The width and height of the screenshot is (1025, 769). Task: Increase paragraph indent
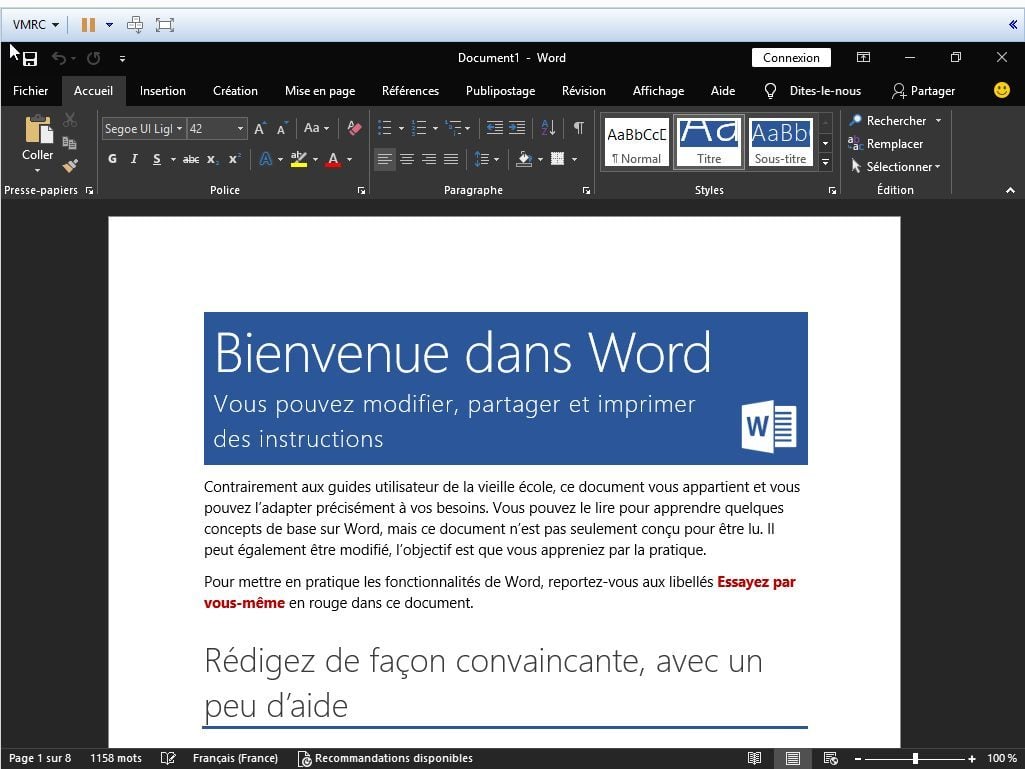(x=517, y=128)
